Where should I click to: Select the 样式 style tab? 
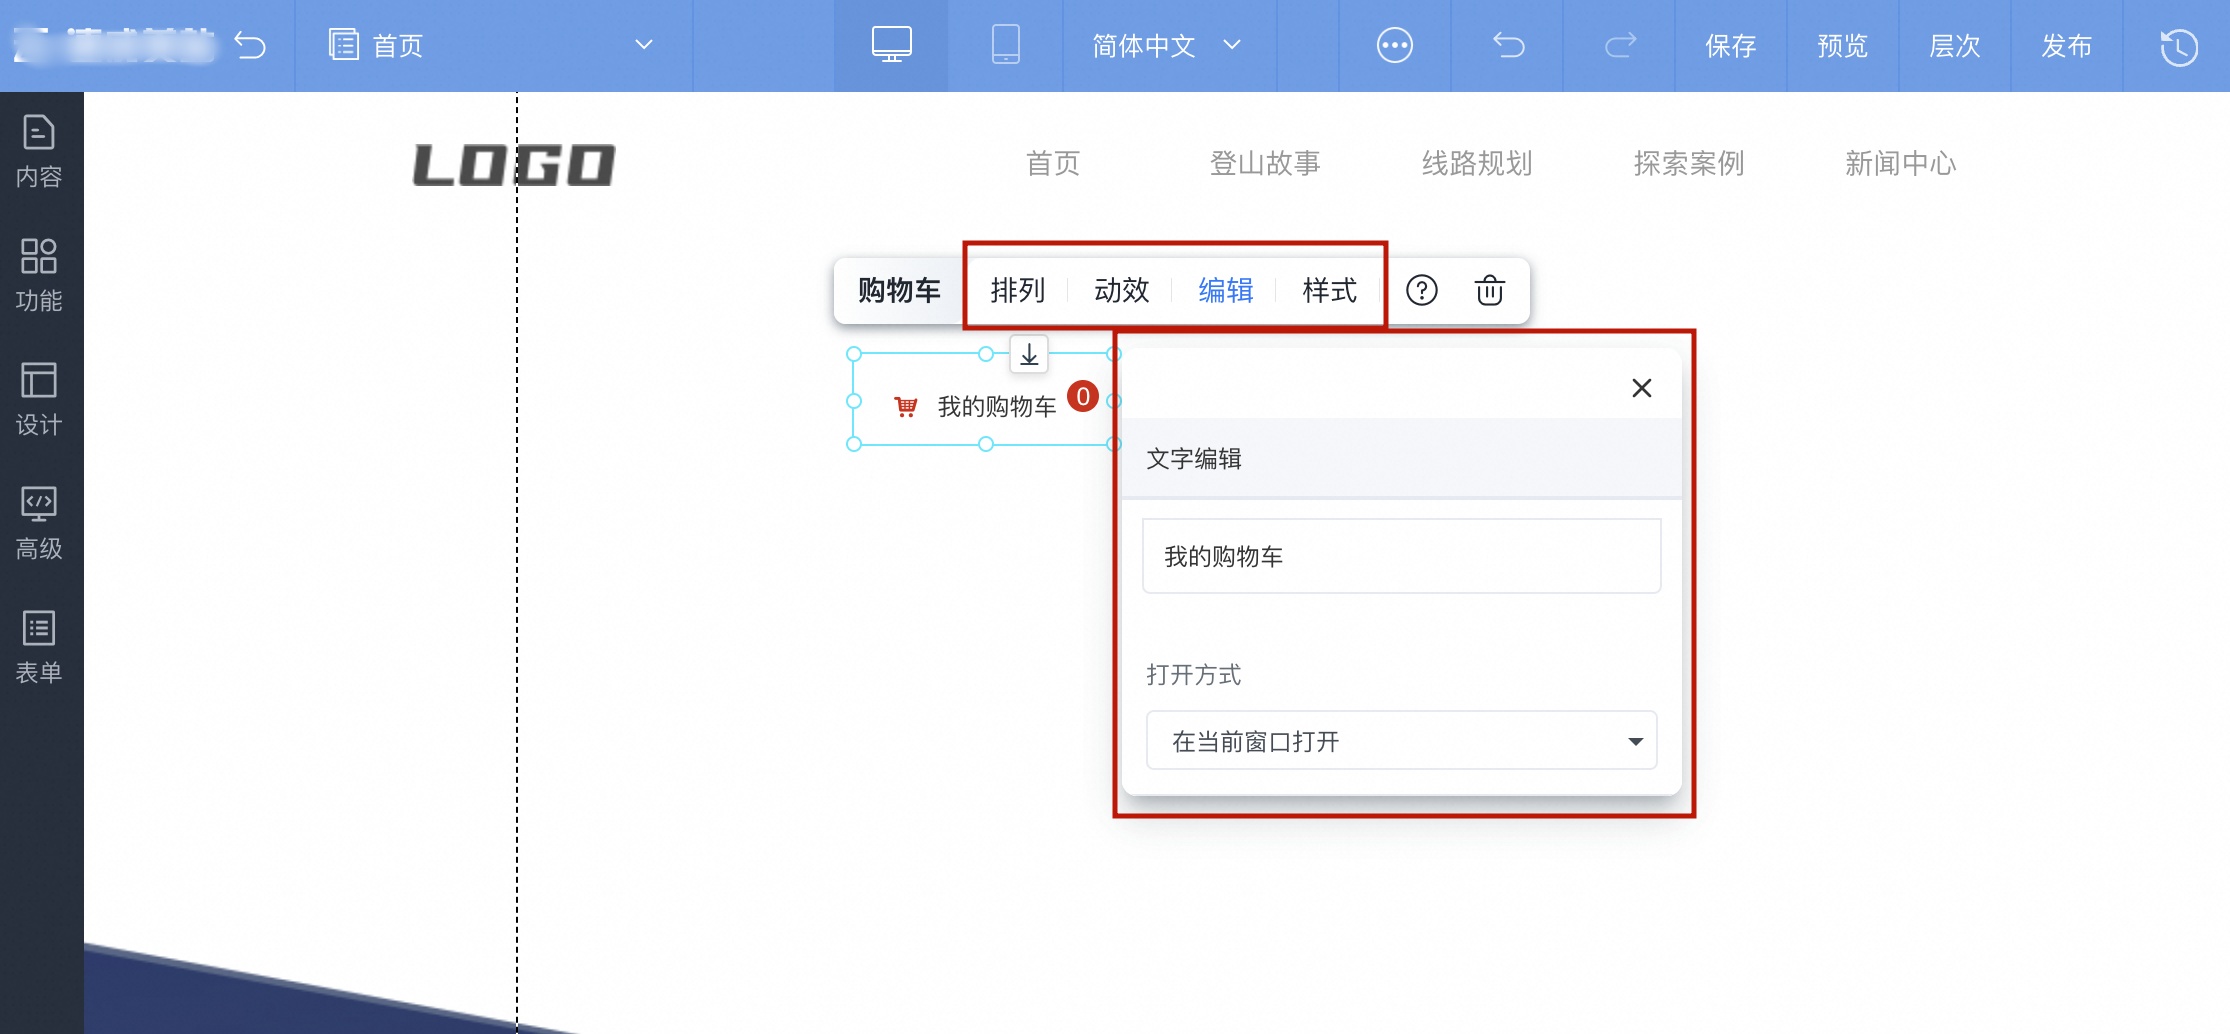(x=1330, y=290)
